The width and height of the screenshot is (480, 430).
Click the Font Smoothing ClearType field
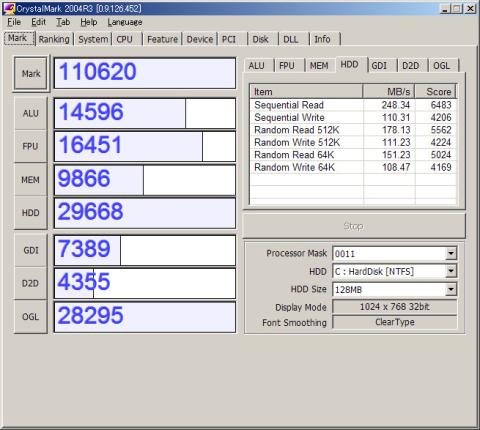coord(395,322)
